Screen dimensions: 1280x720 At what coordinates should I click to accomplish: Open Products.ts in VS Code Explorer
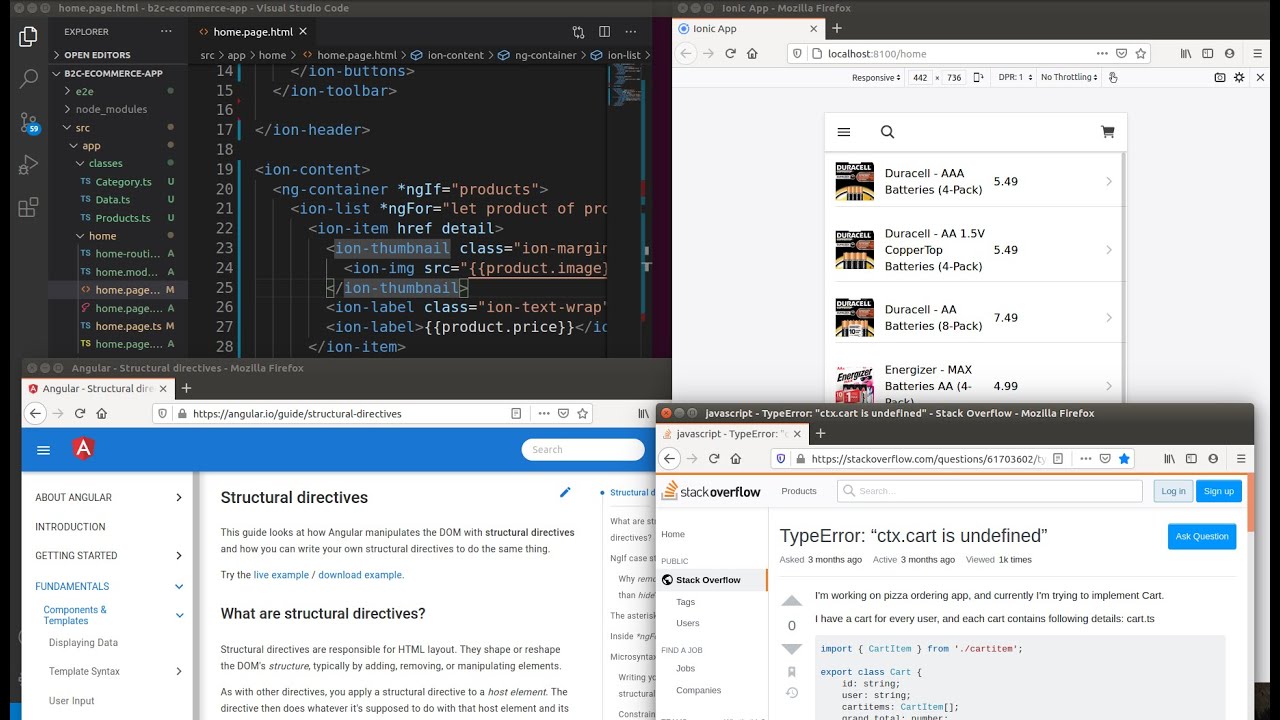(x=123, y=218)
